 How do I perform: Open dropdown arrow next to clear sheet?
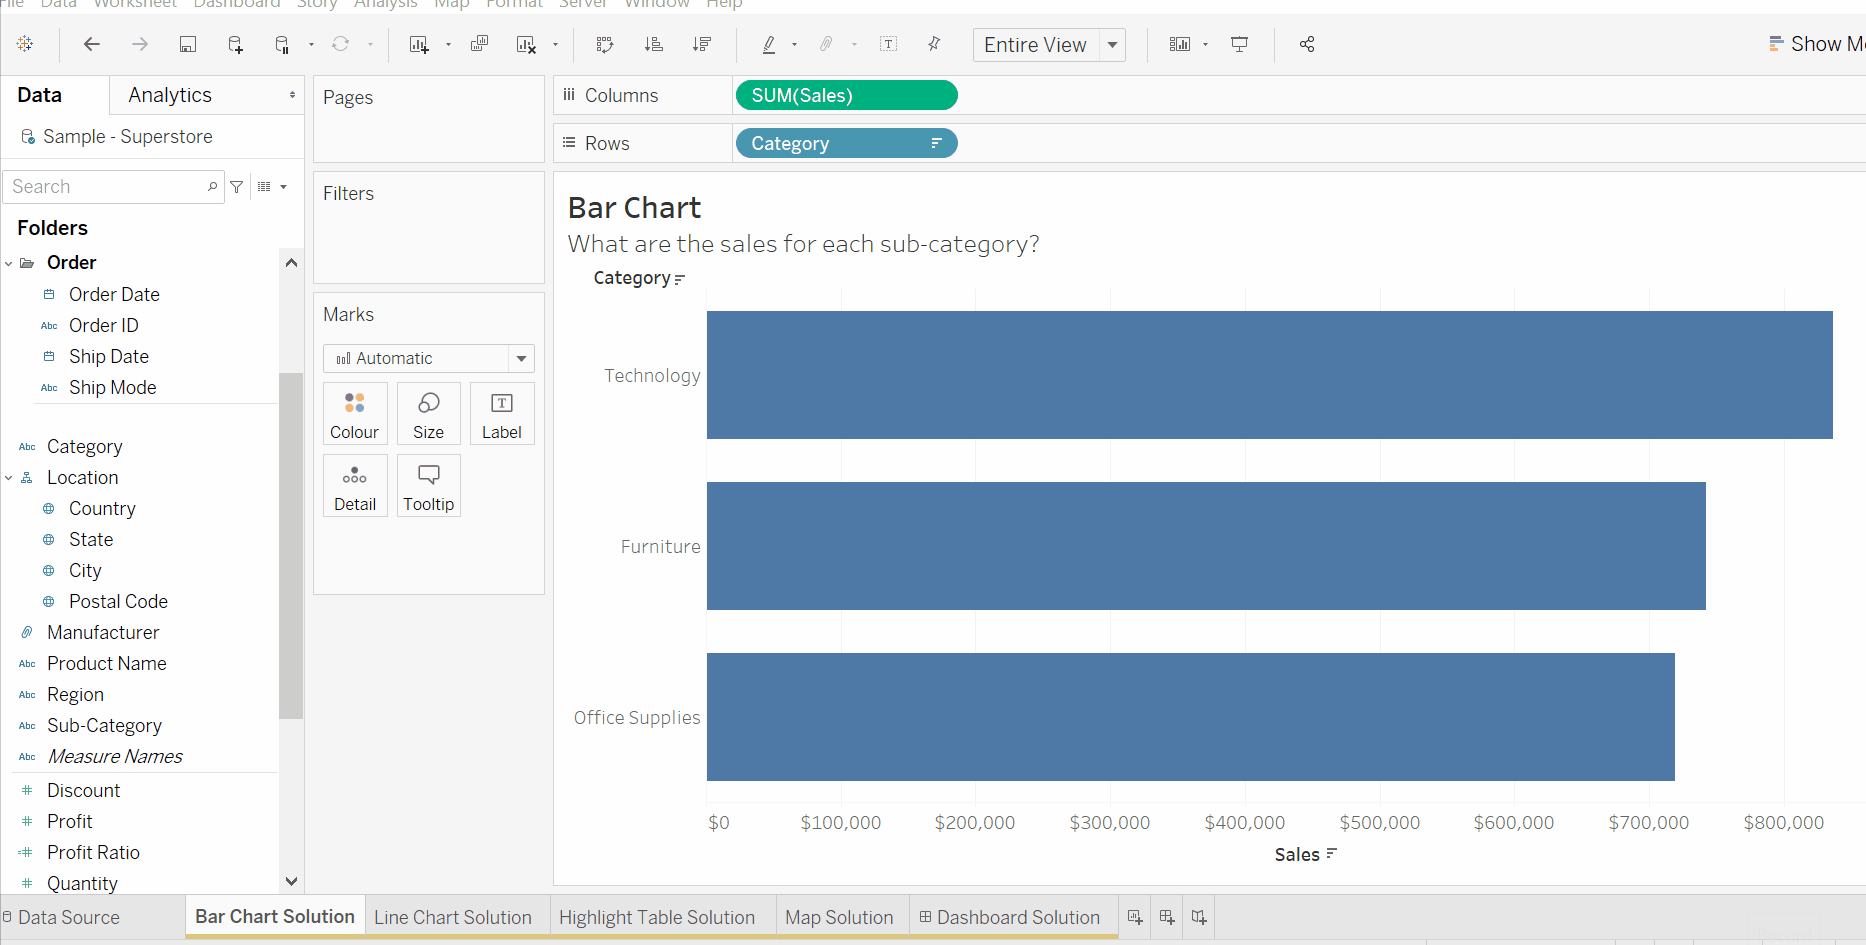555,44
